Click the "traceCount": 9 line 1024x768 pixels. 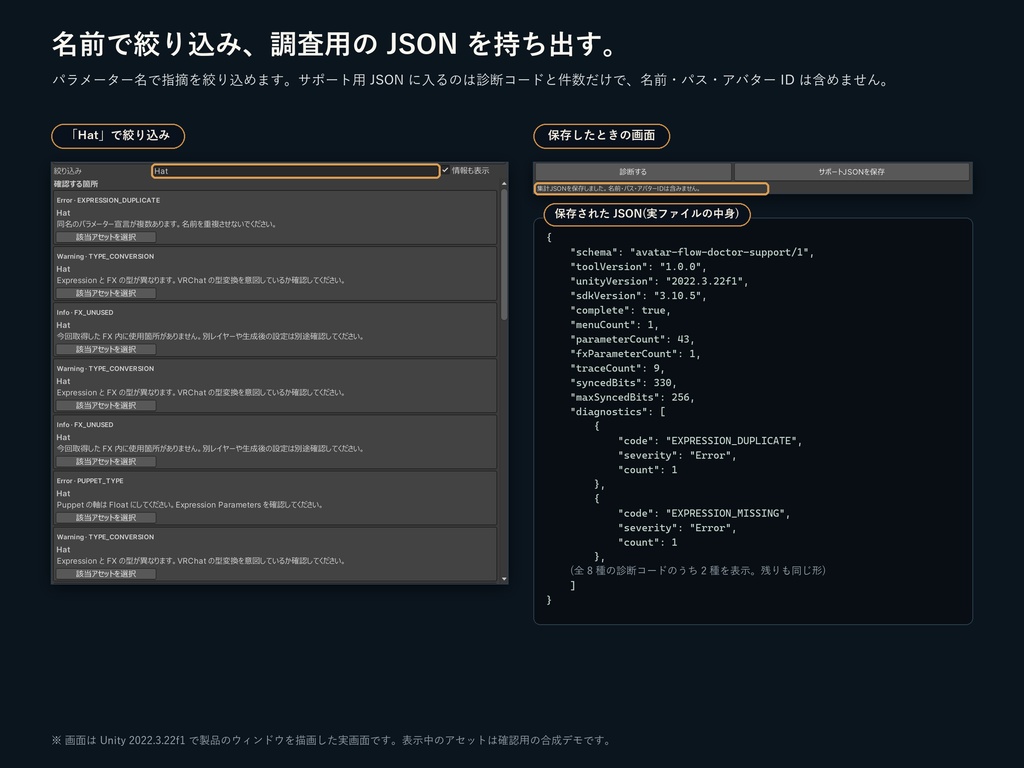[x=617, y=368]
